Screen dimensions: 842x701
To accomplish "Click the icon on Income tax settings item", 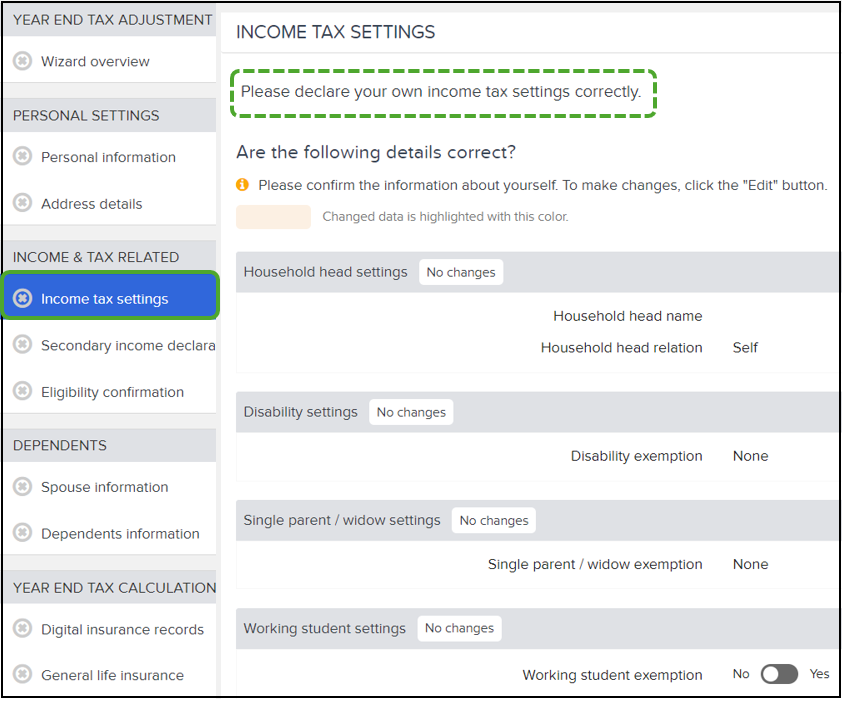I will [22, 298].
